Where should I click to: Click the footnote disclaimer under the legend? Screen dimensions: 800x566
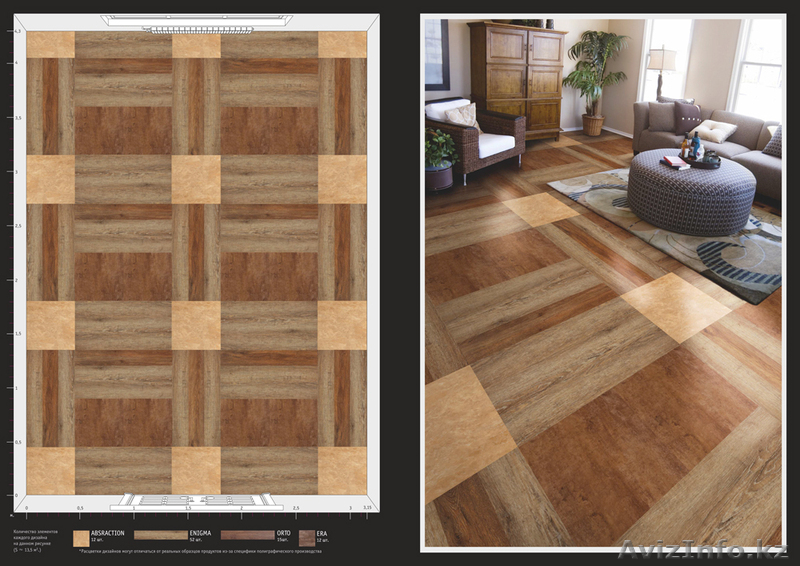(200, 551)
